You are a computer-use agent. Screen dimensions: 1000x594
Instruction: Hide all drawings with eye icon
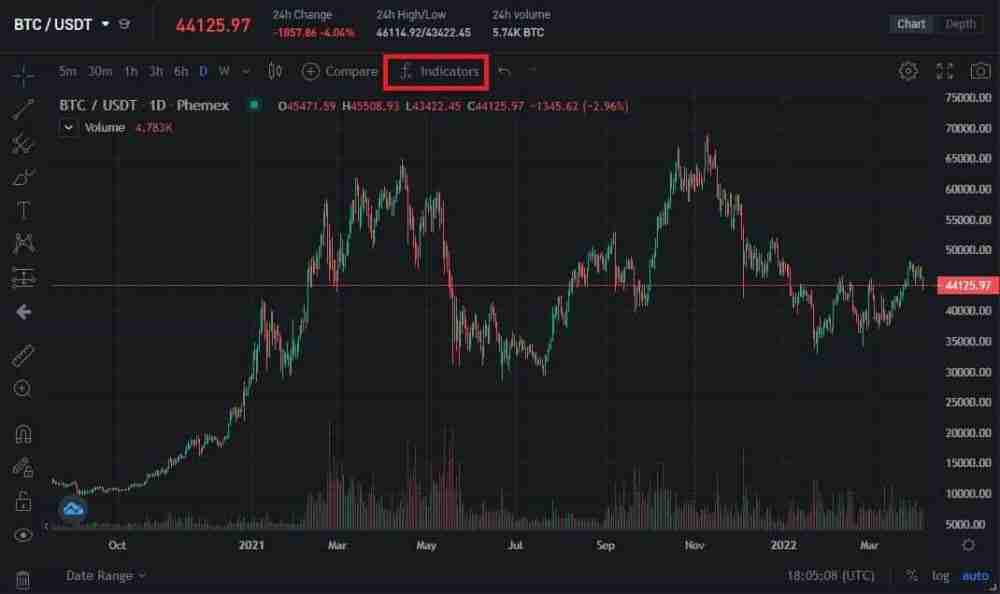click(x=23, y=535)
